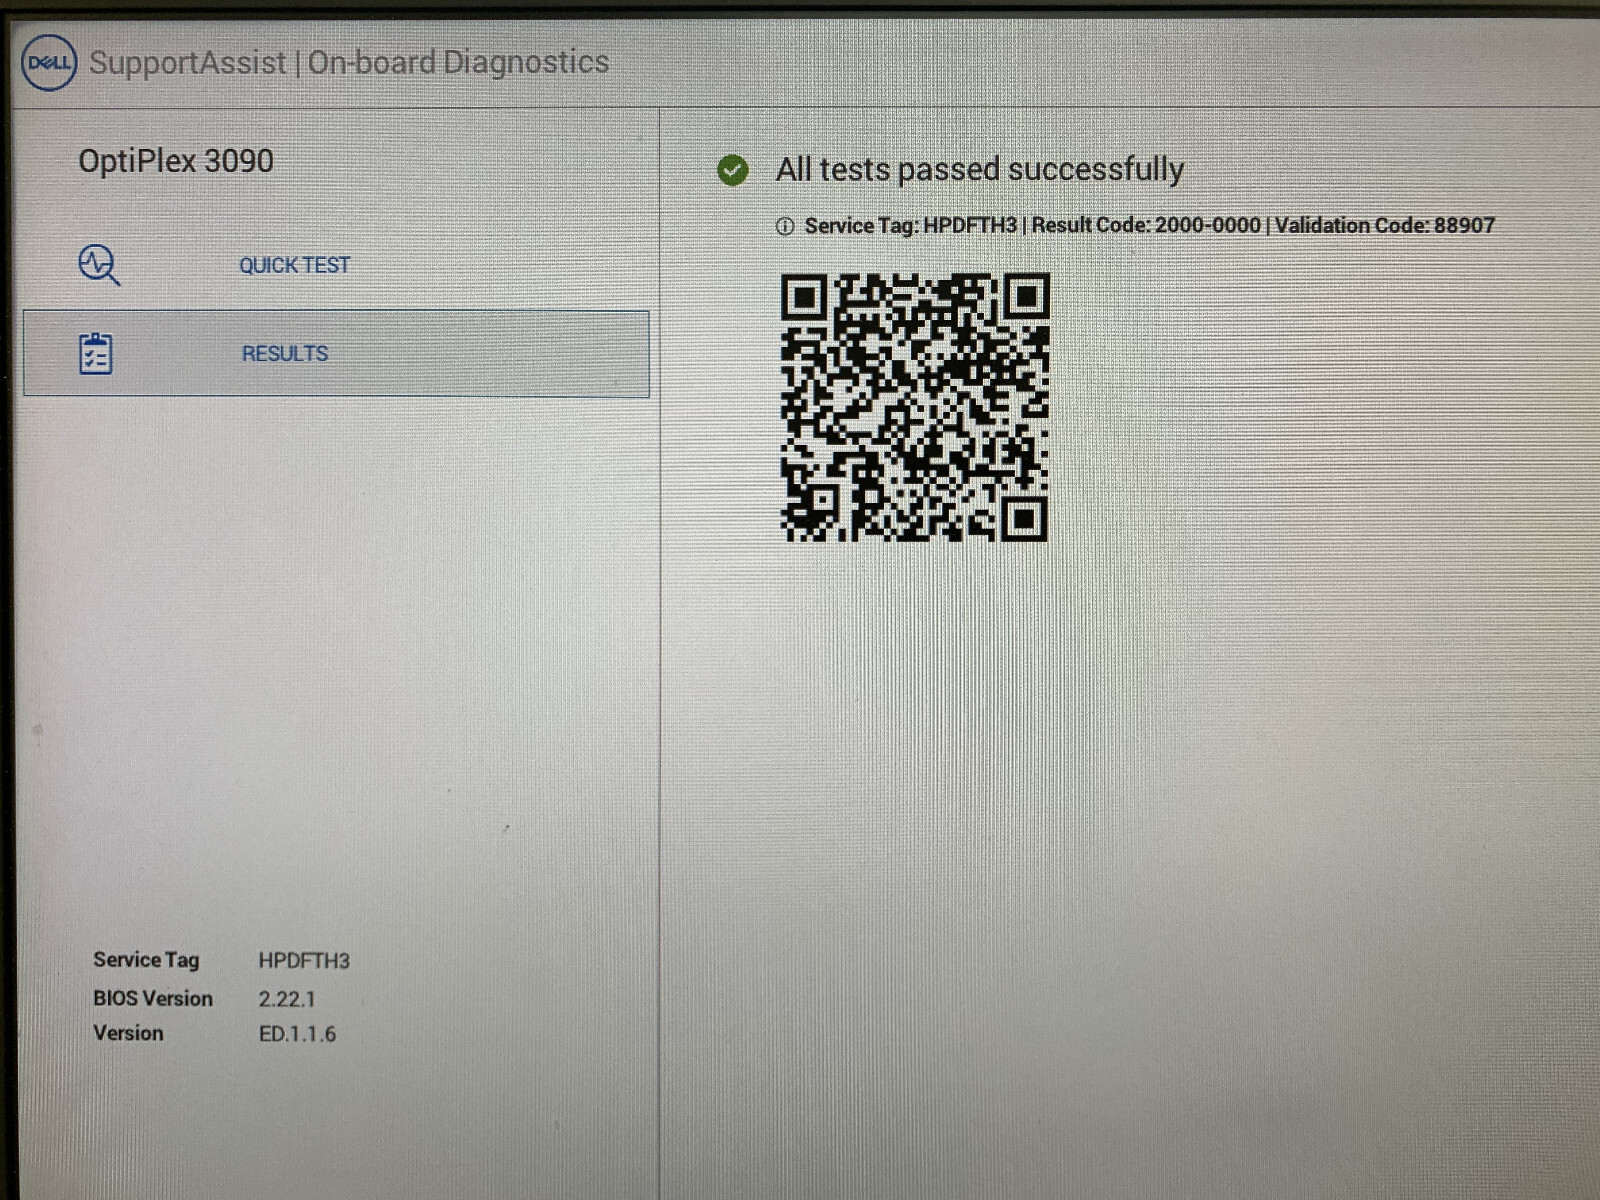Click the SupportAssist On-board Diagnostics title
Image resolution: width=1600 pixels, height=1200 pixels.
(x=349, y=62)
